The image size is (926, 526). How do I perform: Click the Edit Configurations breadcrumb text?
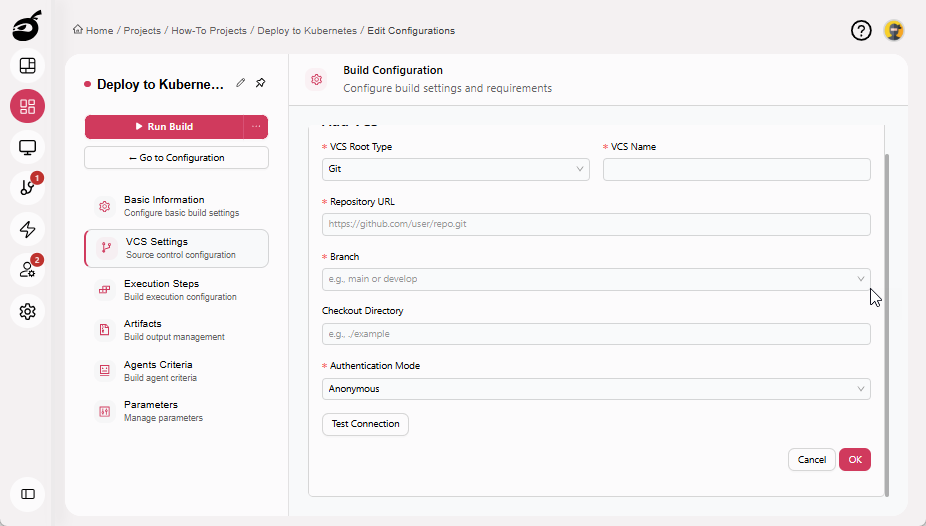point(411,30)
